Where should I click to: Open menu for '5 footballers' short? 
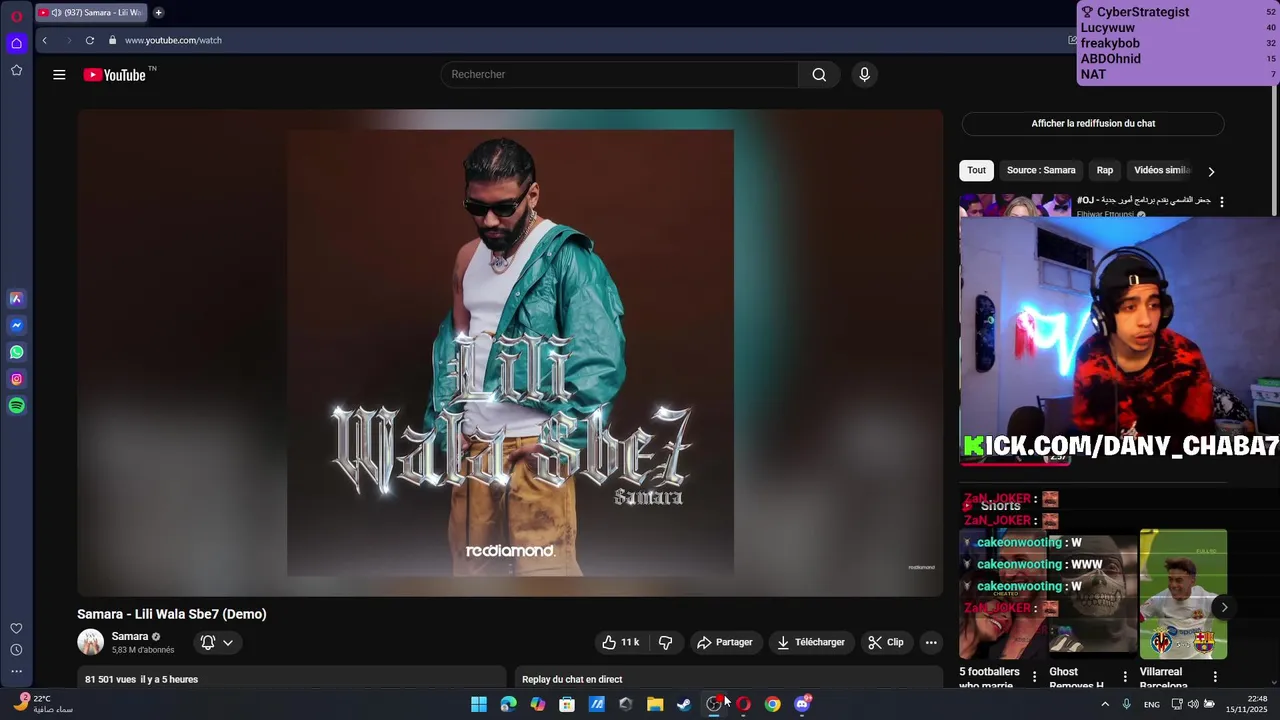(1034, 677)
